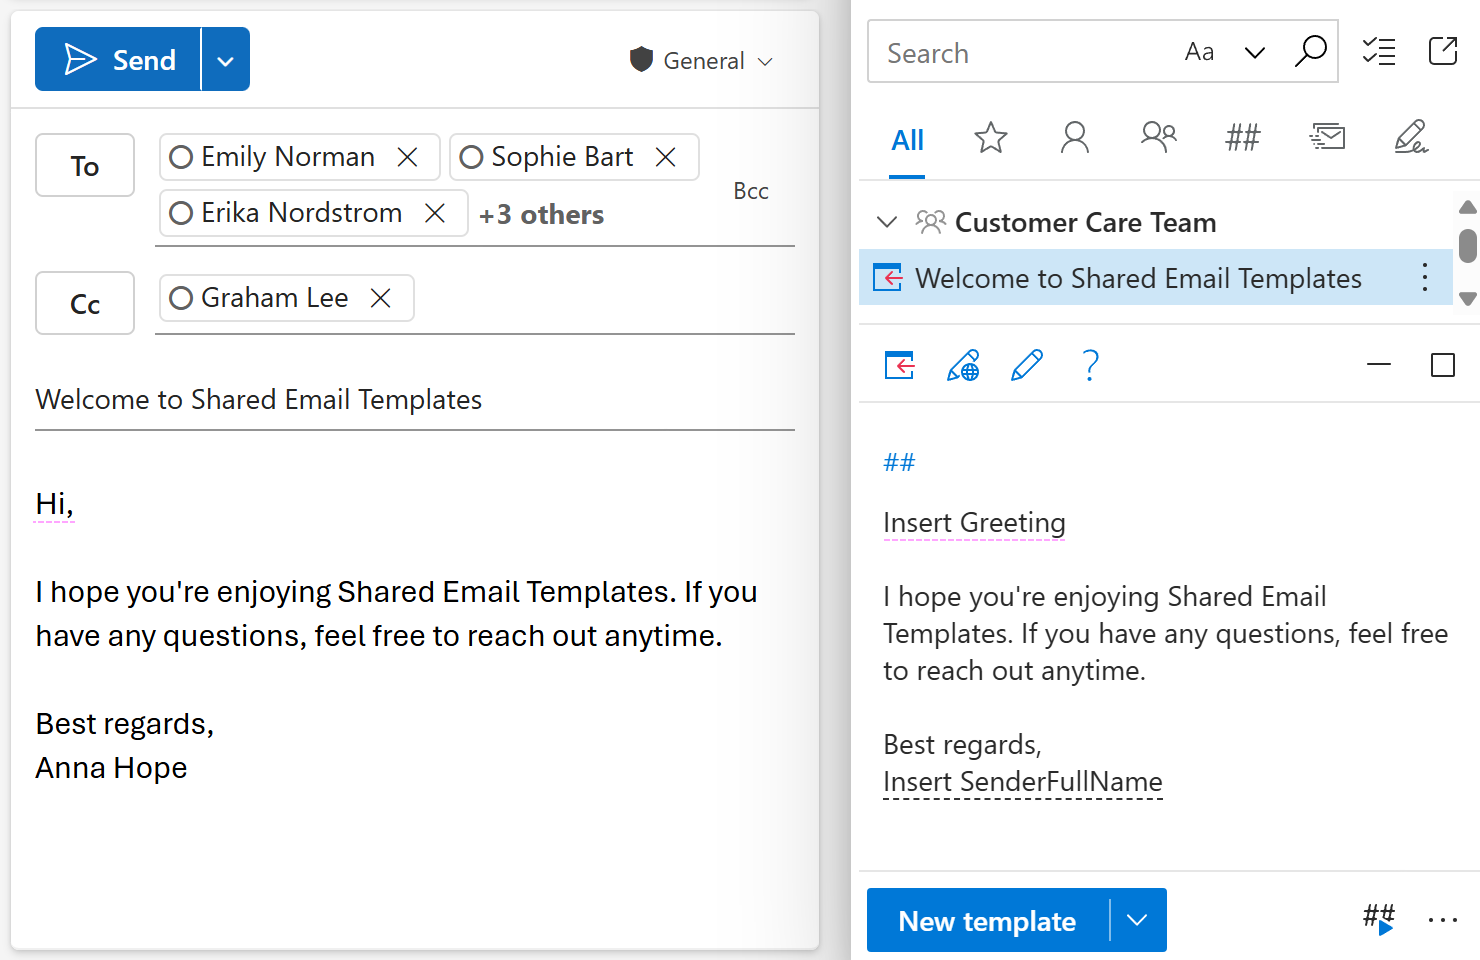Click the paste template icon in list row
Viewport: 1480px width, 960px height.
(x=888, y=277)
